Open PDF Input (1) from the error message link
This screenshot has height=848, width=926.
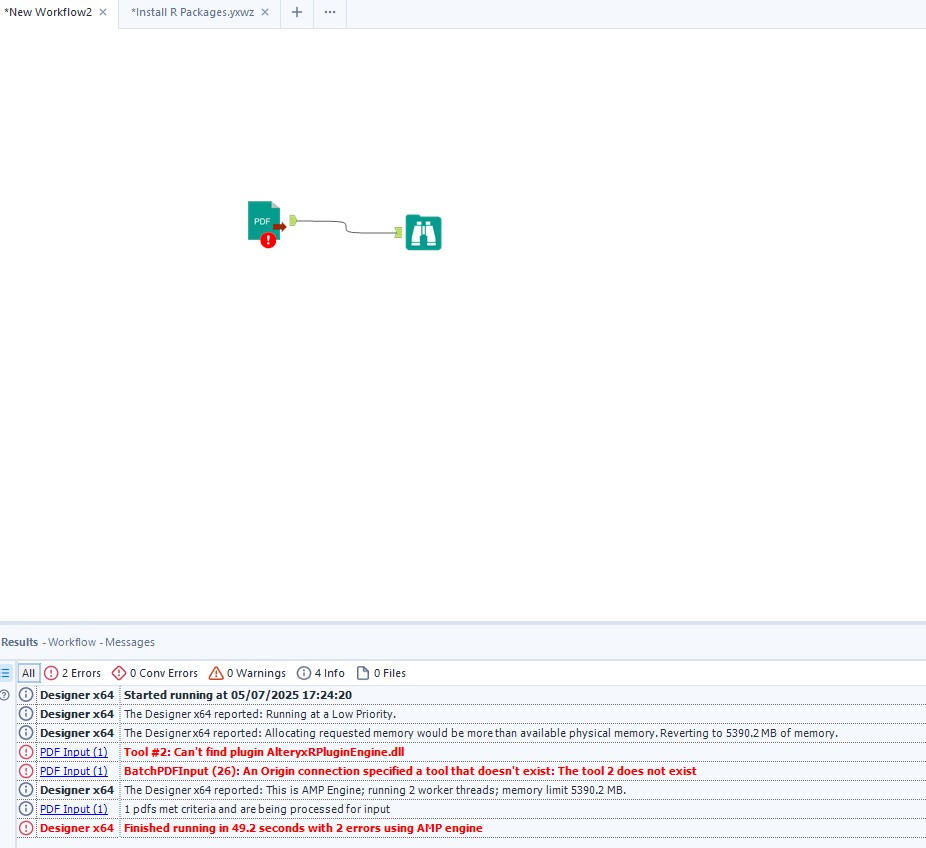click(73, 752)
